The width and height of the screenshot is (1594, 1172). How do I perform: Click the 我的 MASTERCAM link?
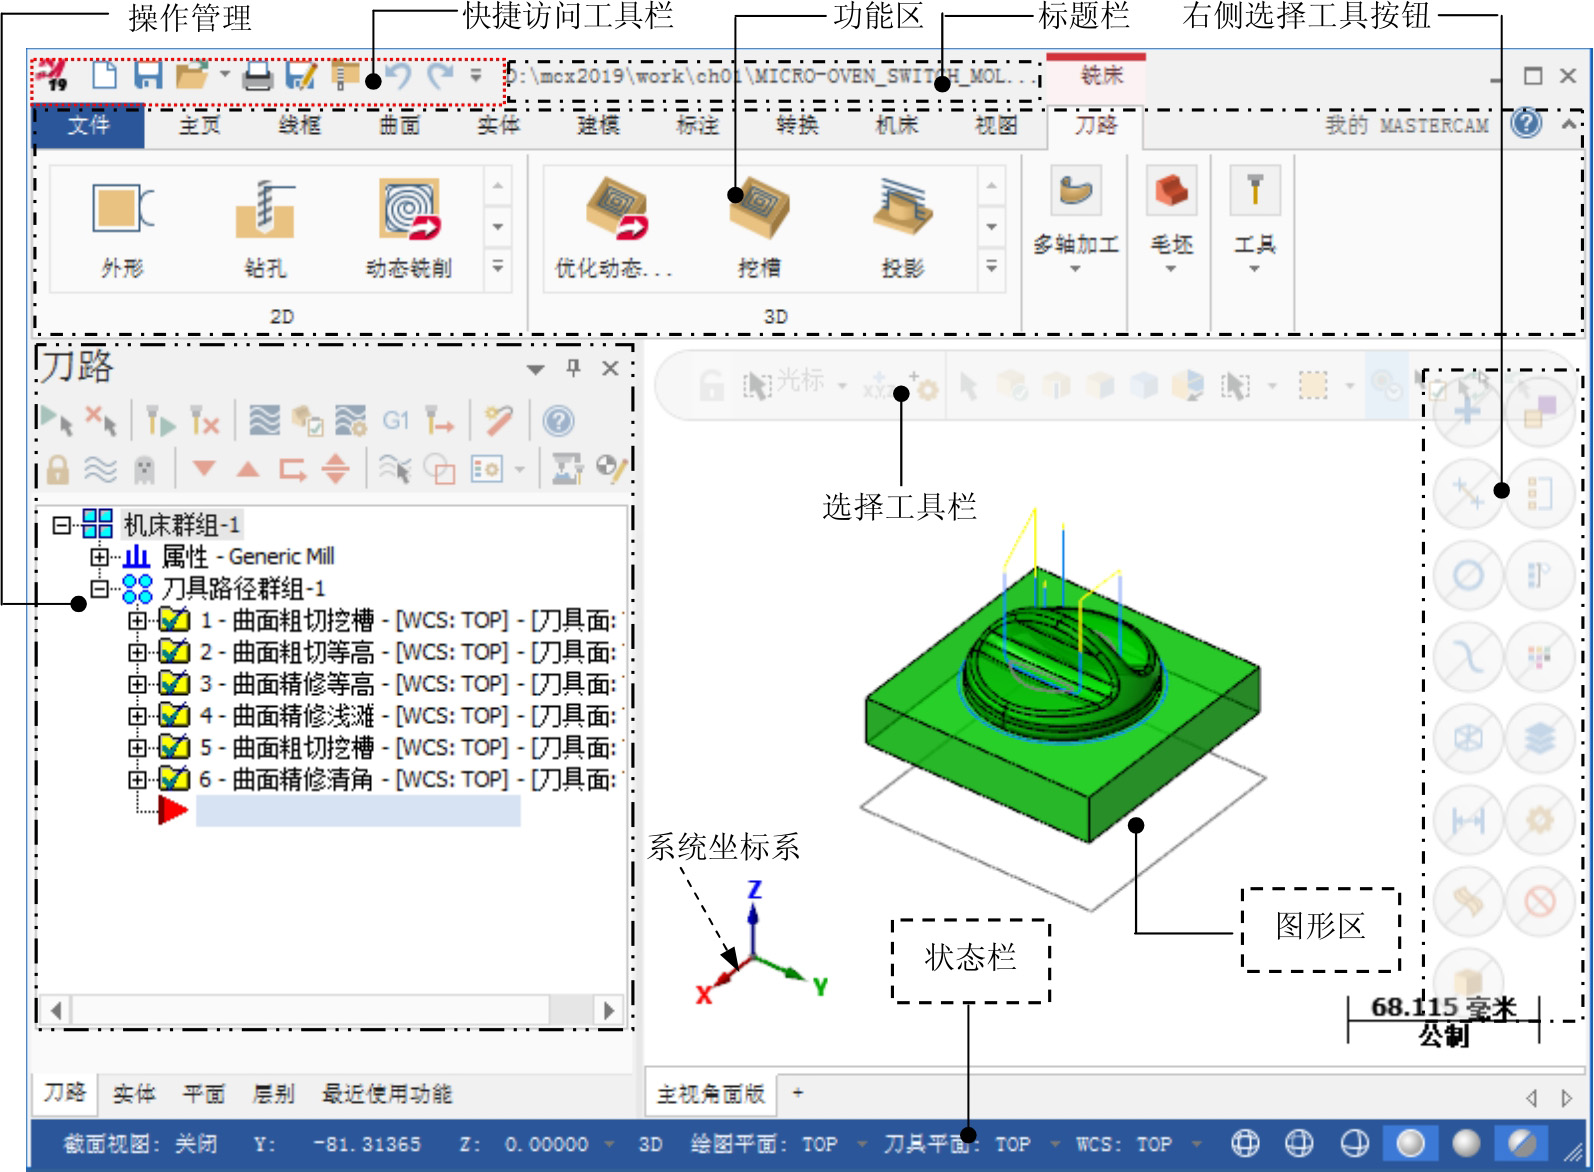1406,125
